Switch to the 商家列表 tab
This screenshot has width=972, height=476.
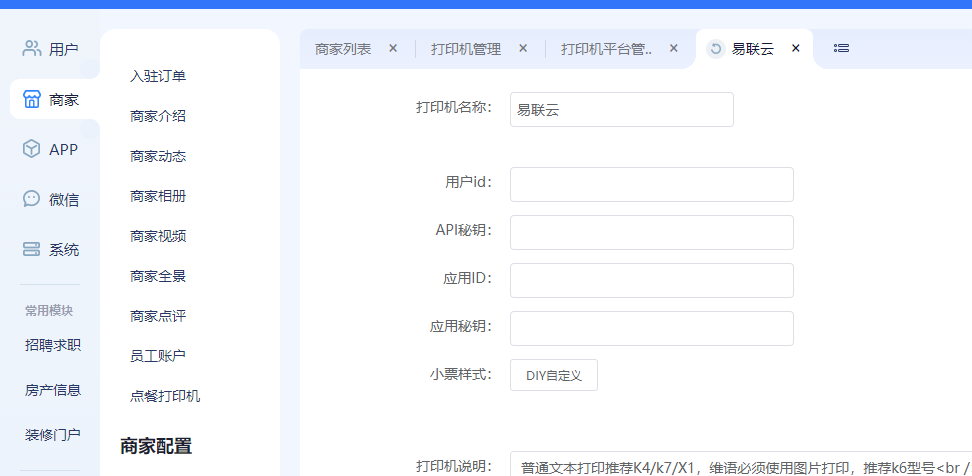click(x=343, y=49)
